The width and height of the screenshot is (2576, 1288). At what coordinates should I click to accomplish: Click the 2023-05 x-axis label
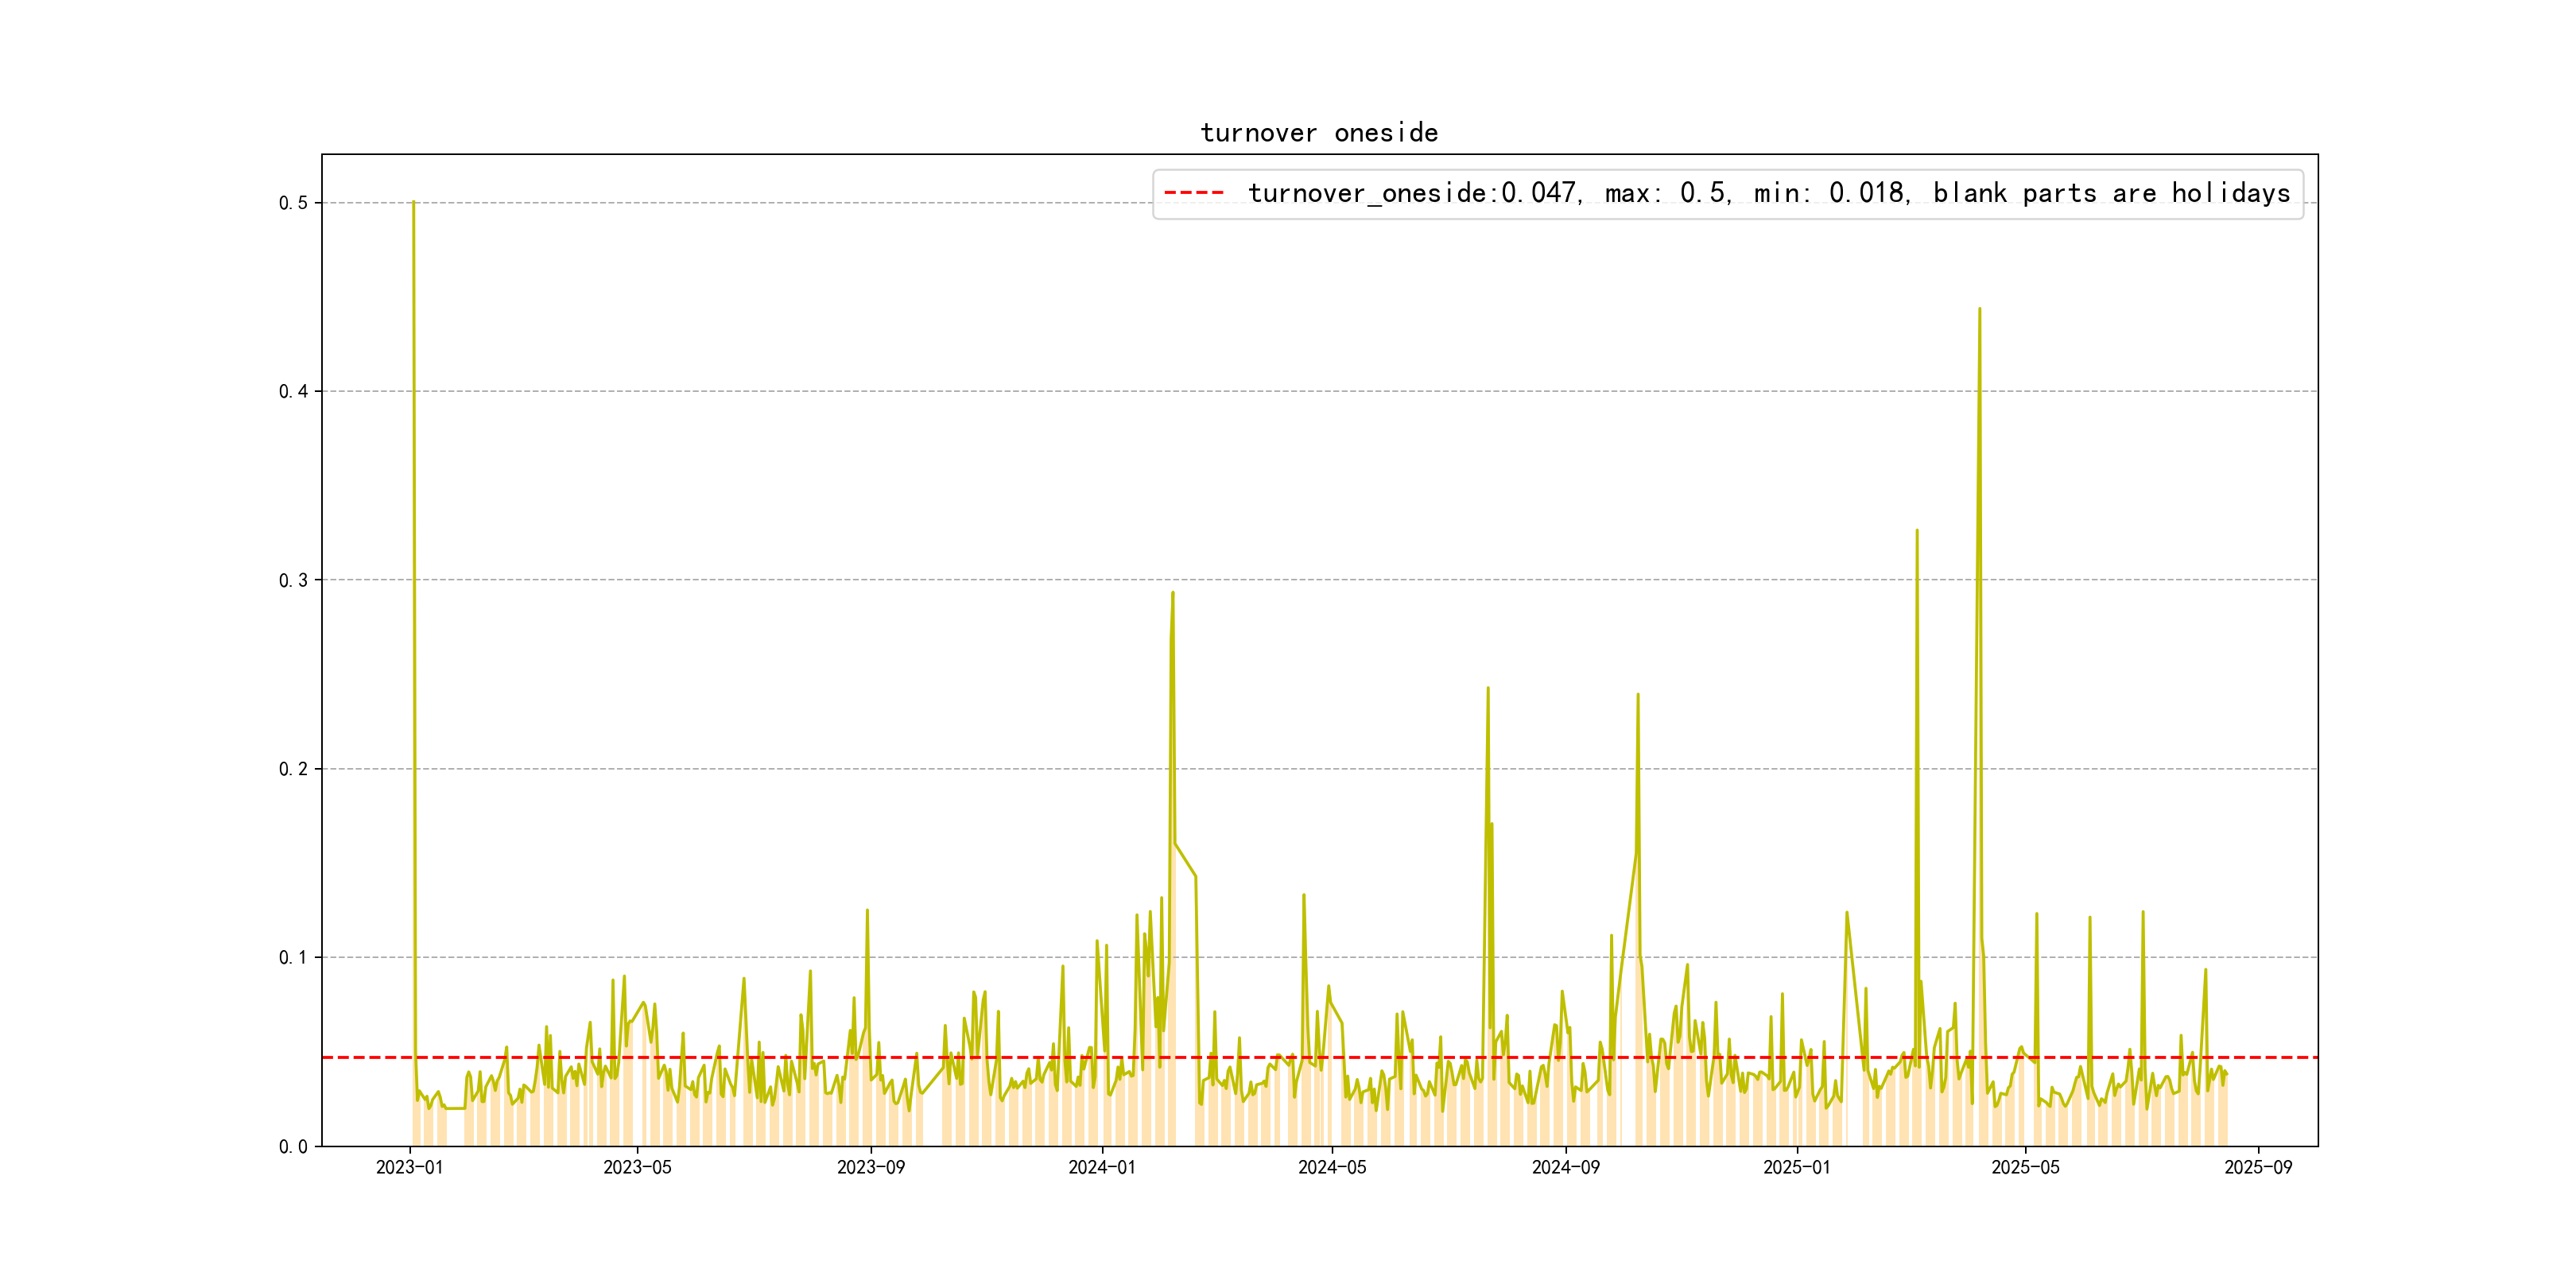coord(637,1167)
